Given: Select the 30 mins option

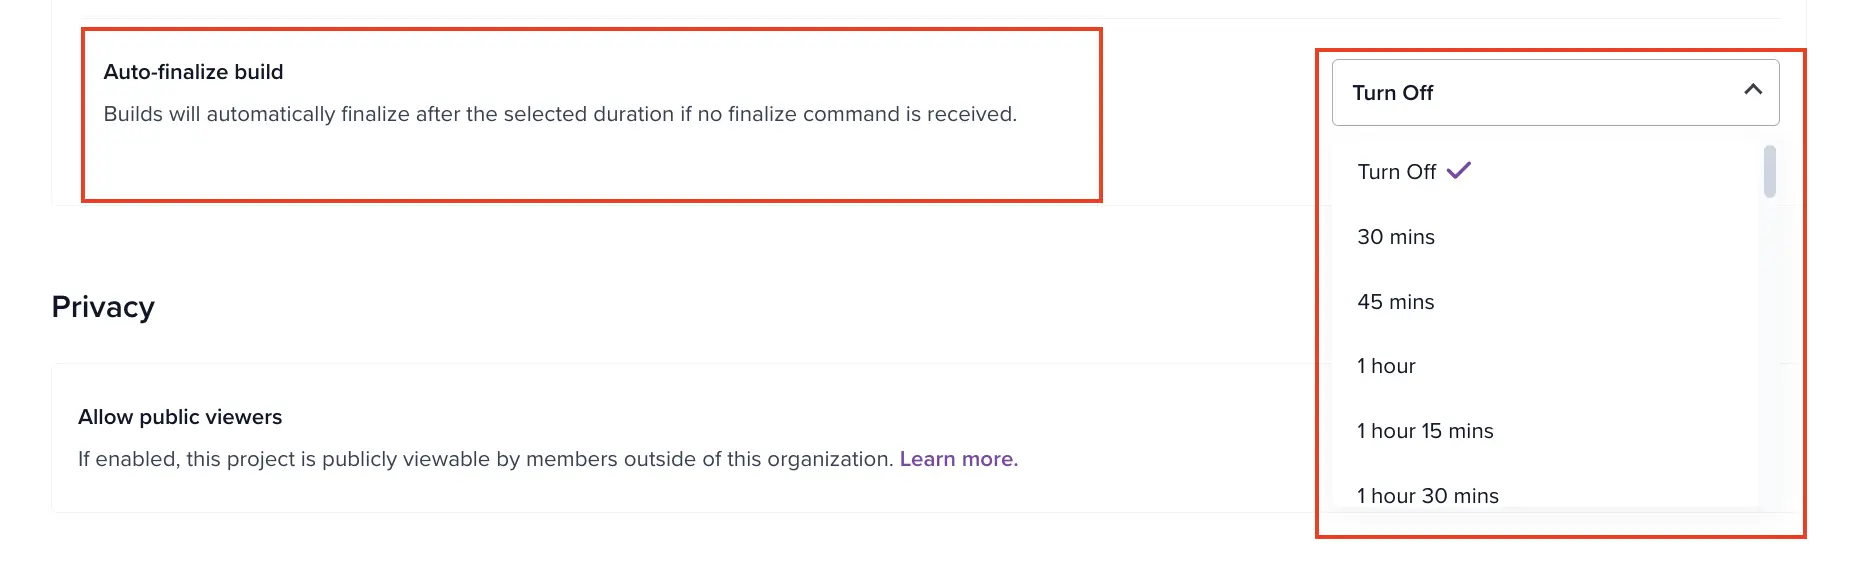Looking at the screenshot, I should coord(1396,237).
